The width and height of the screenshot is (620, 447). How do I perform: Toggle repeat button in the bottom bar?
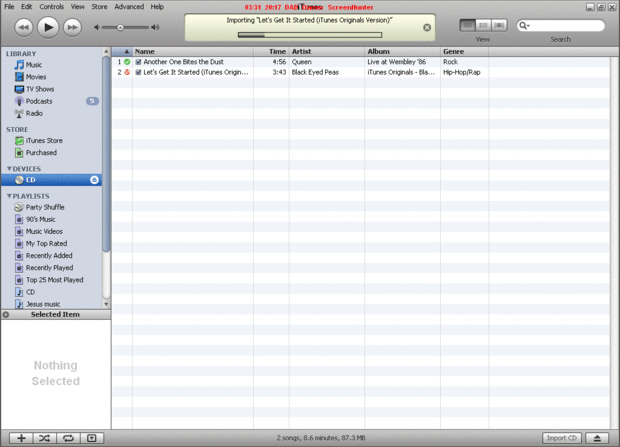68,438
